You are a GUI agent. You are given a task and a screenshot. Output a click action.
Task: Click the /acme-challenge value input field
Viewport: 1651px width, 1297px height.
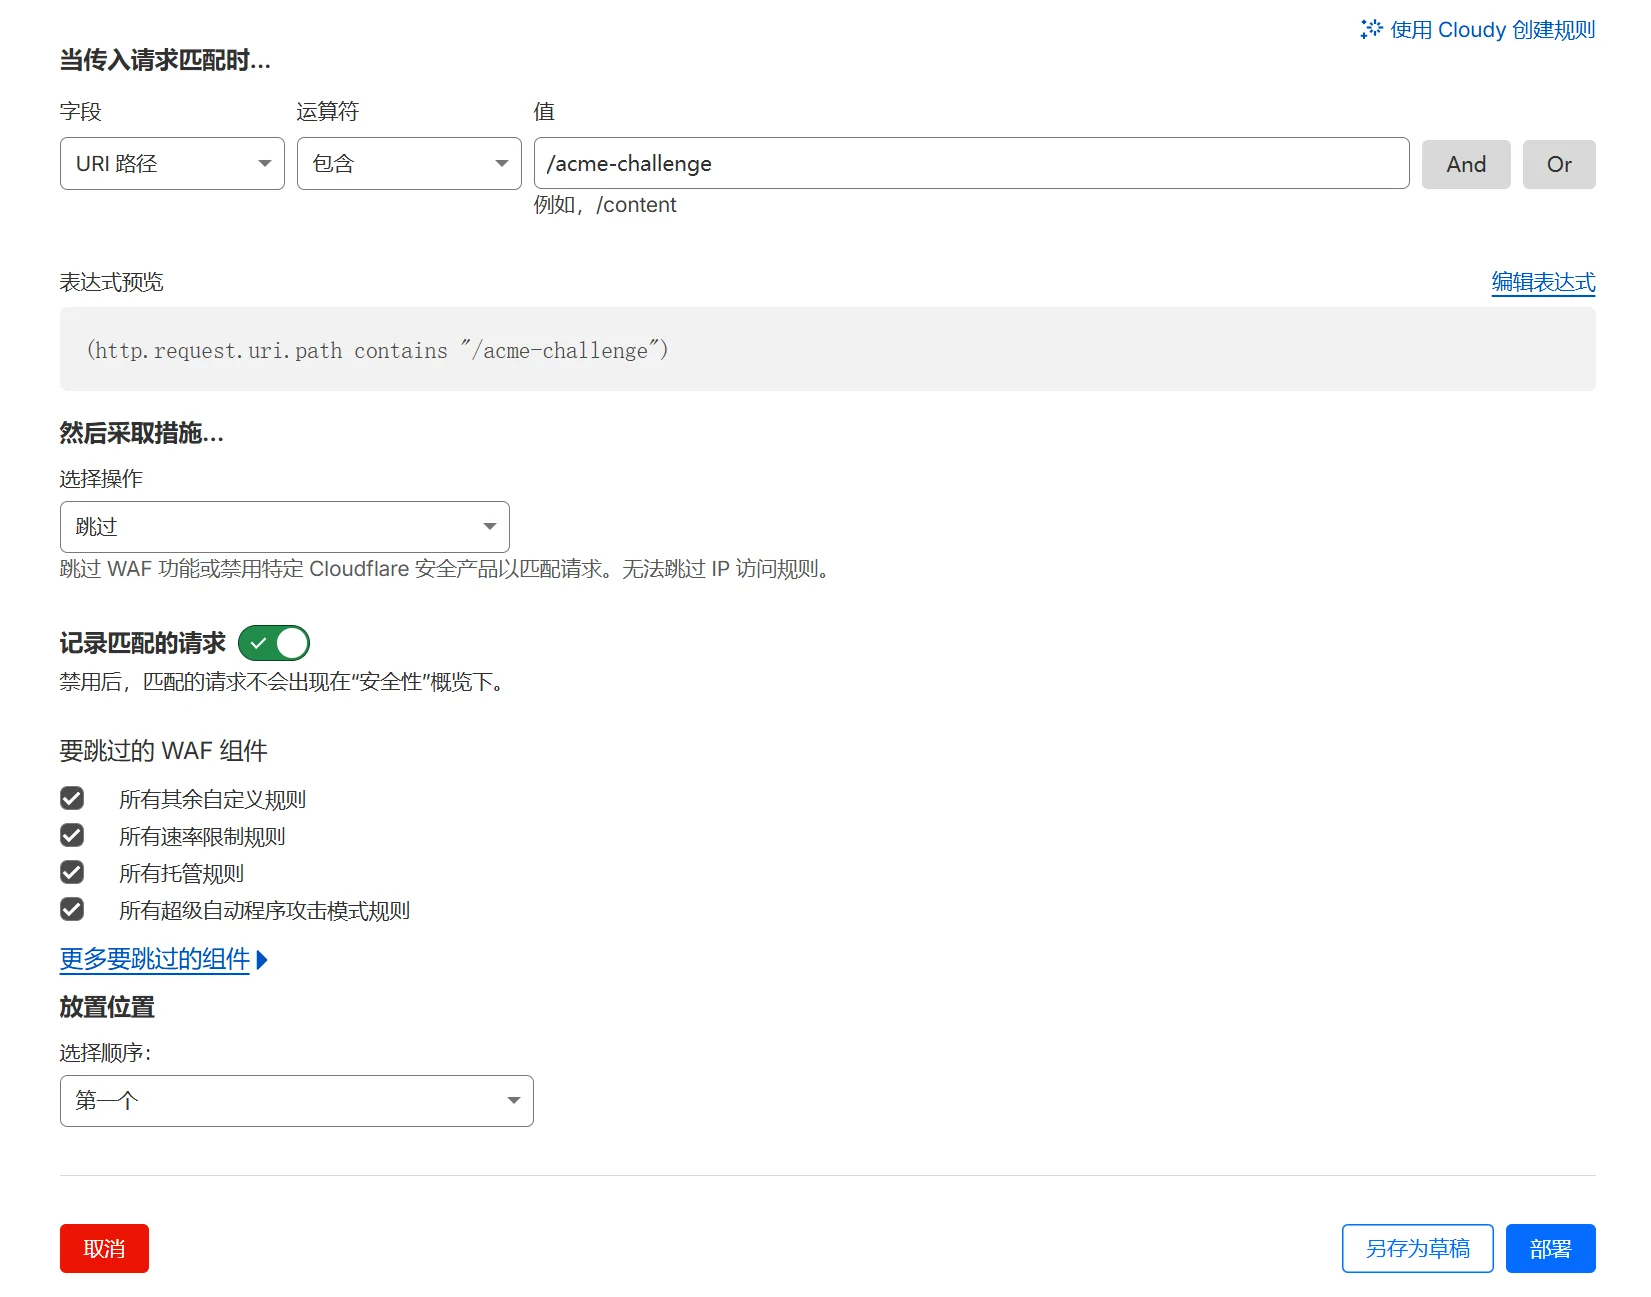point(970,164)
